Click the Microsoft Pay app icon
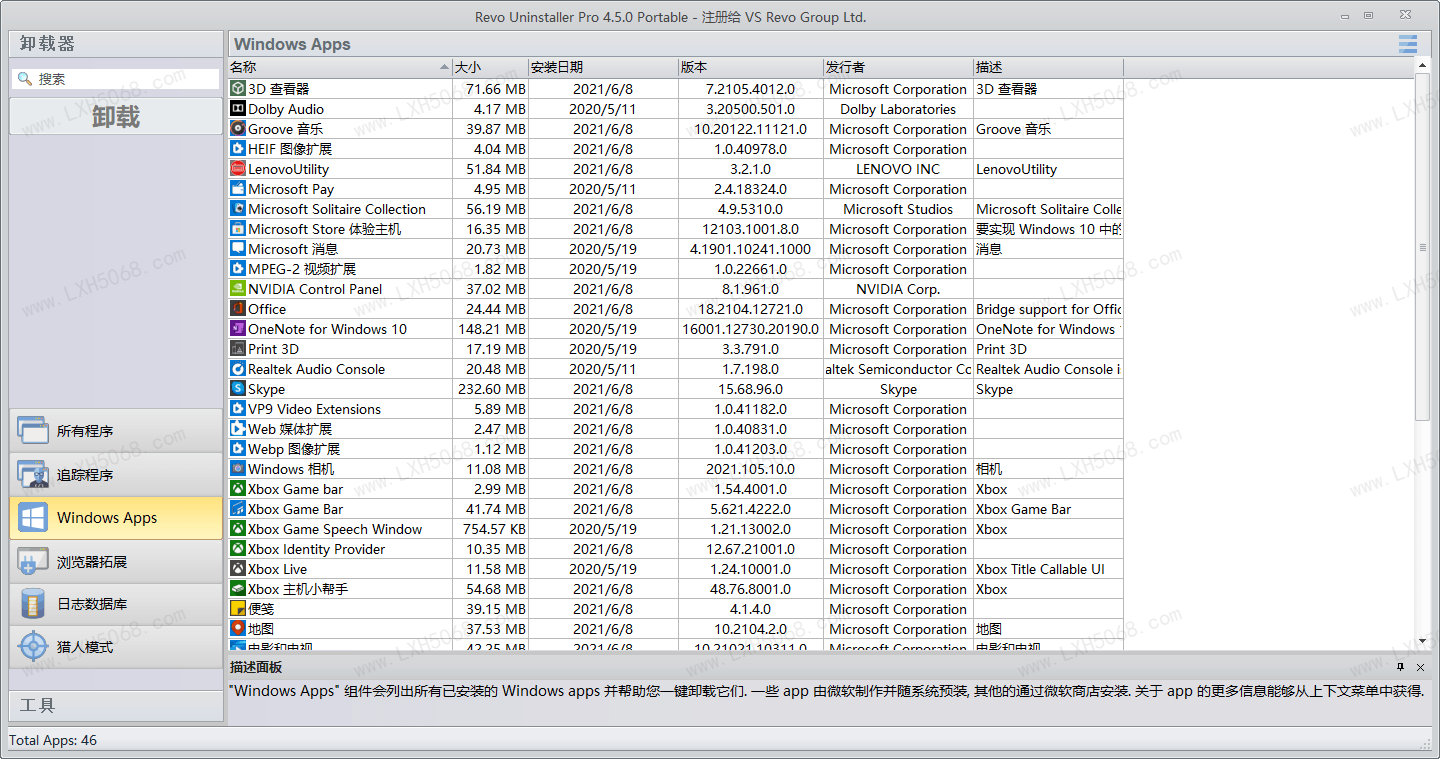The width and height of the screenshot is (1440, 759). pyautogui.click(x=238, y=189)
